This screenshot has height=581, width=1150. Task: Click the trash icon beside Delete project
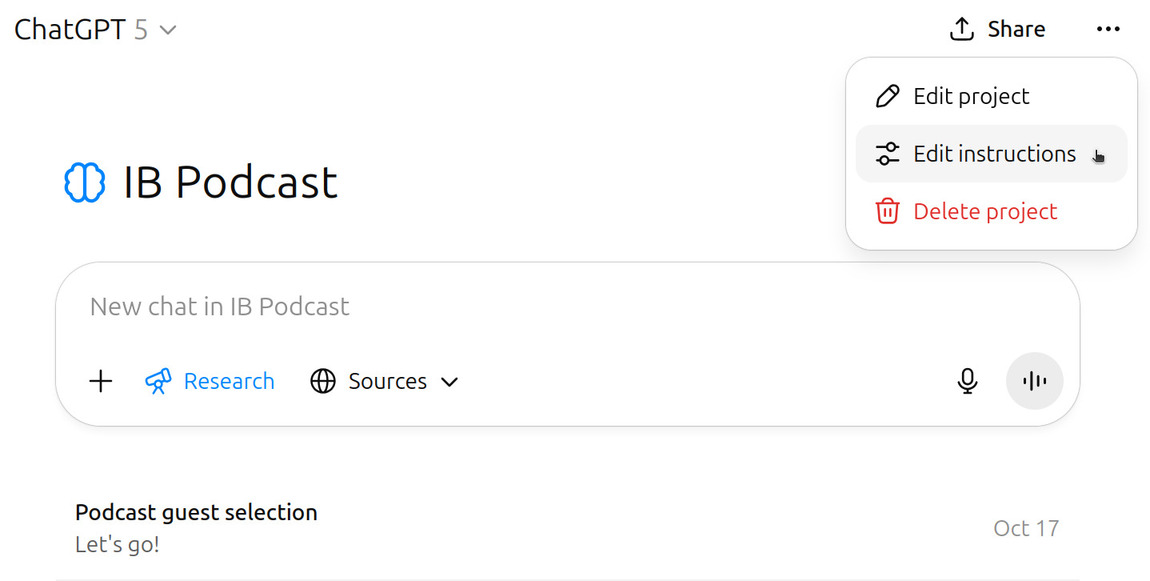(887, 211)
